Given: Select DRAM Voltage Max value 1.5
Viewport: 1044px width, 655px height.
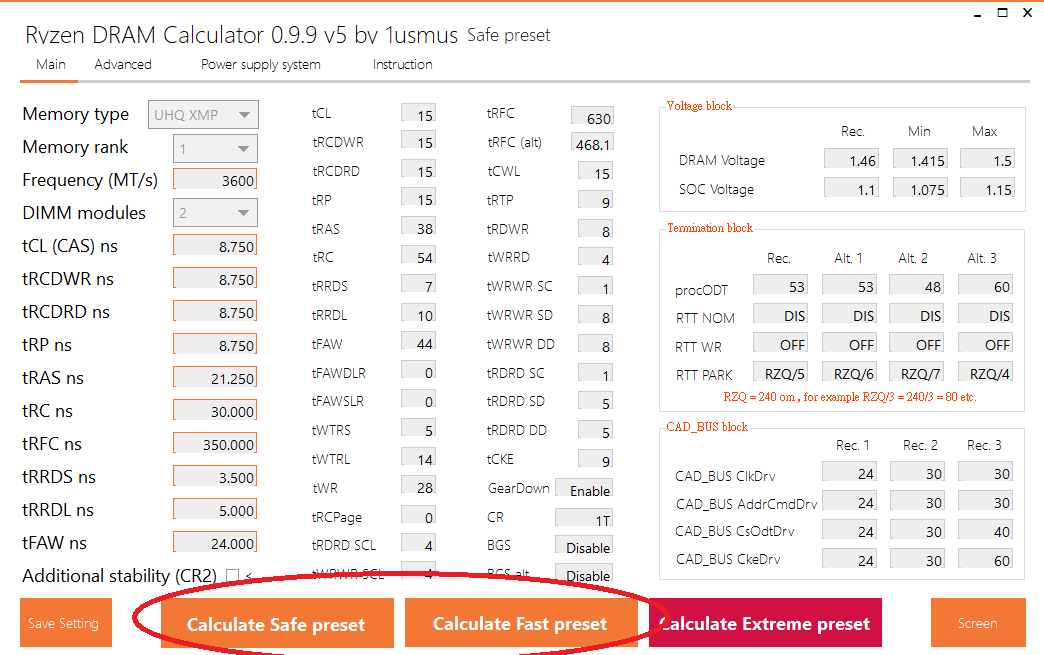Looking at the screenshot, I should tap(988, 160).
